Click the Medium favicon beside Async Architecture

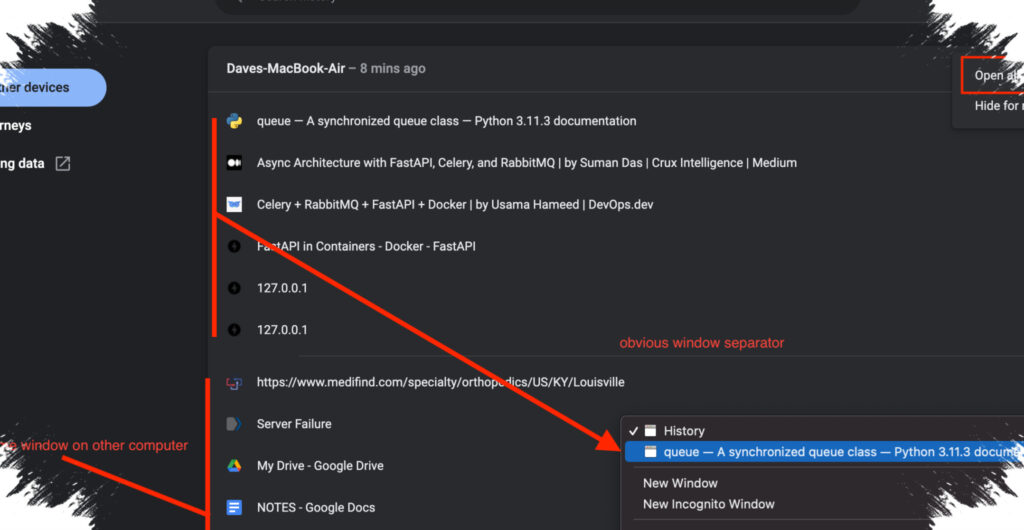point(234,163)
